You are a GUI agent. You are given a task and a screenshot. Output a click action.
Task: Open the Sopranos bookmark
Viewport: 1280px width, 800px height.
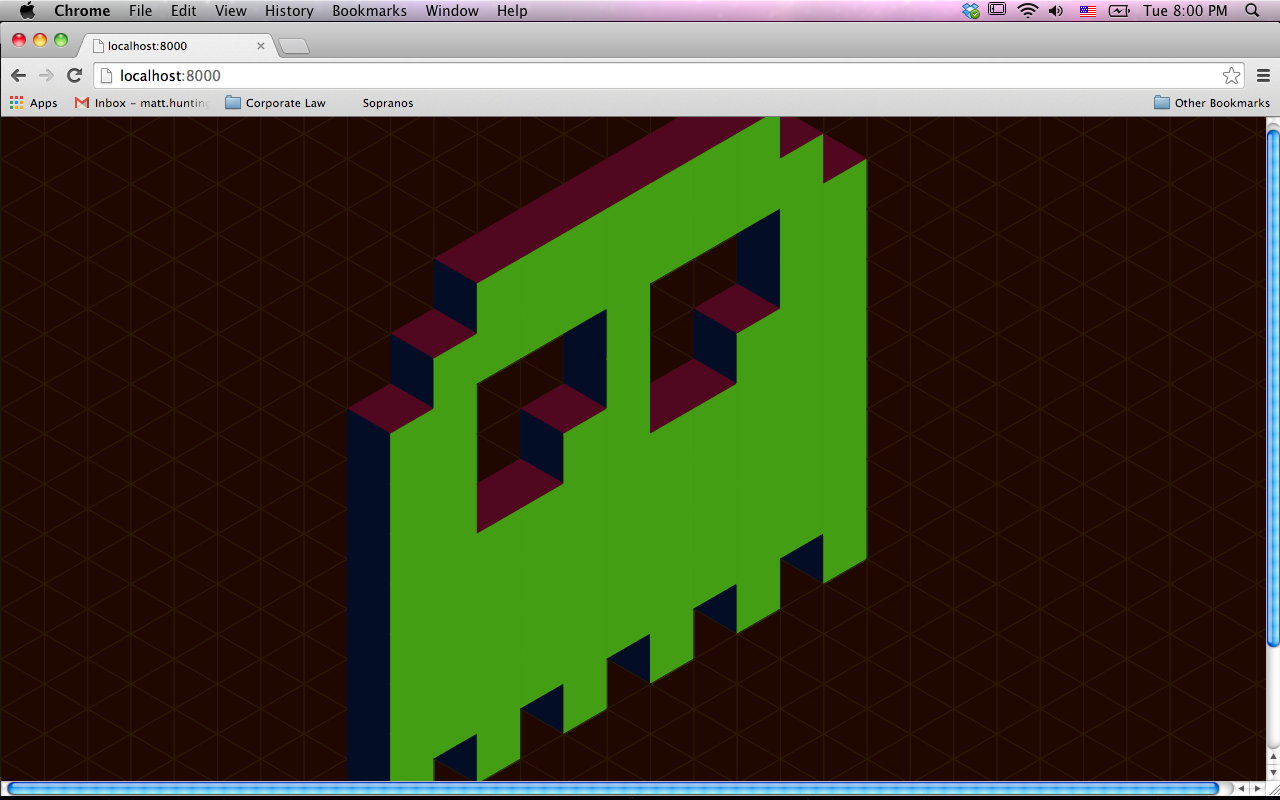[387, 103]
